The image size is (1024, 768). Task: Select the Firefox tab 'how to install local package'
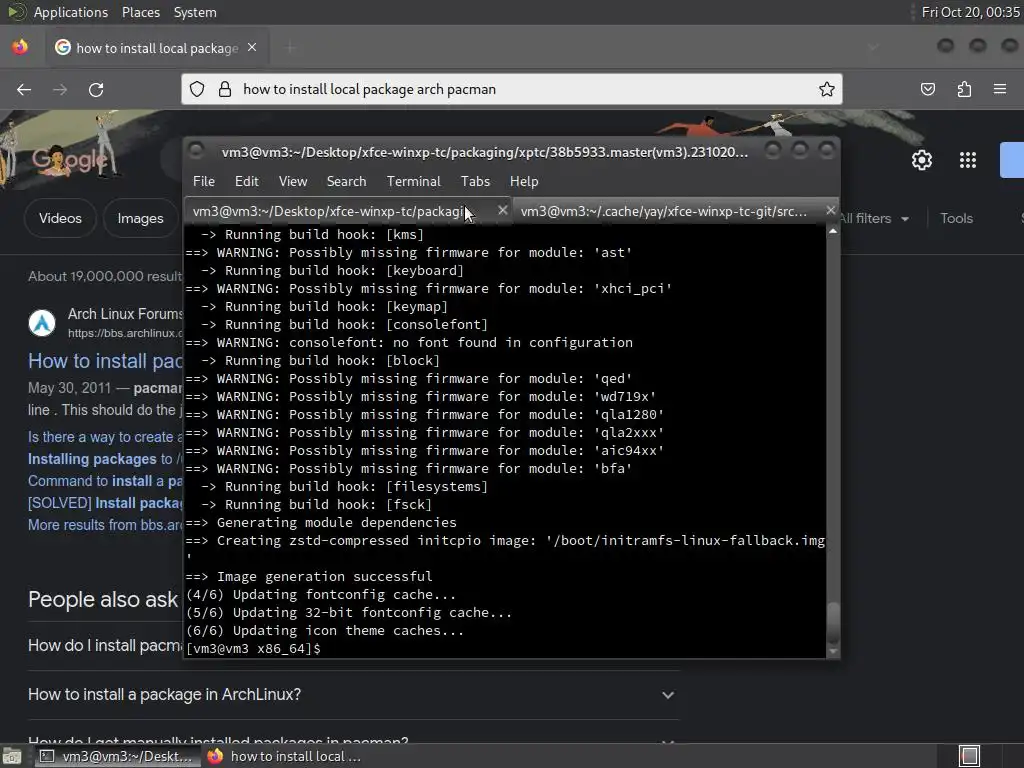point(157,48)
